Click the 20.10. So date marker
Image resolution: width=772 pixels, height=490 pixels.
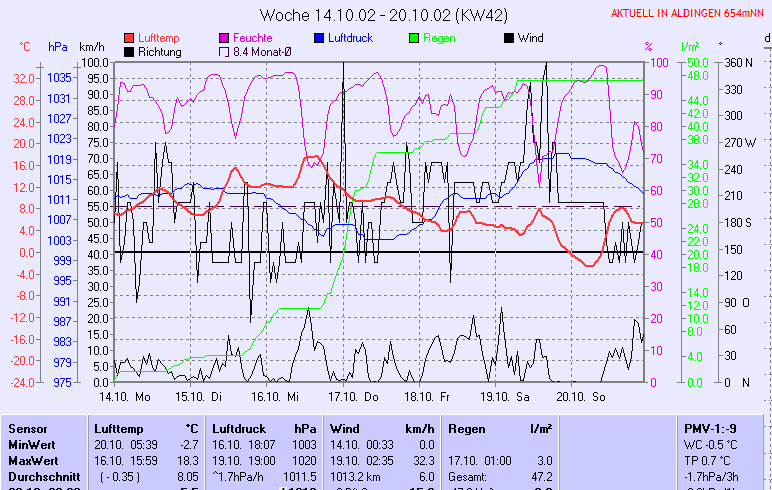click(x=585, y=396)
